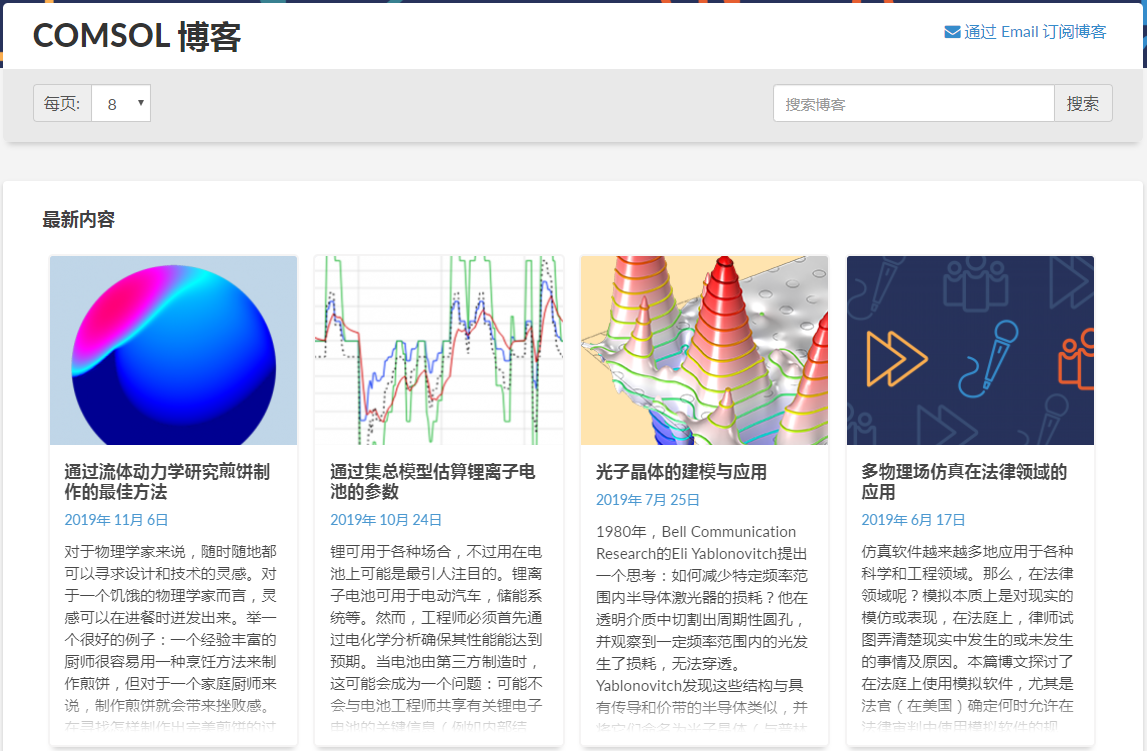Image resolution: width=1147 pixels, height=751 pixels.
Task: Click the battery data graph thumbnail
Action: (439, 350)
